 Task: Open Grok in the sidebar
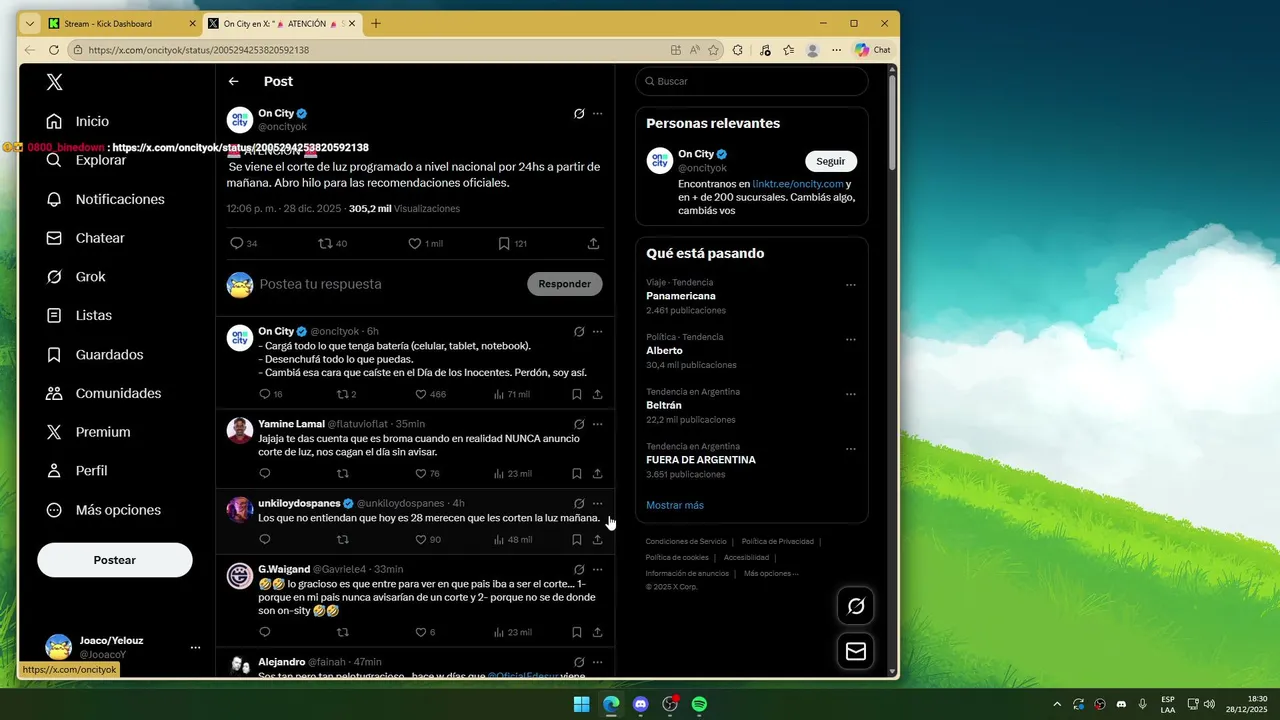(76, 277)
